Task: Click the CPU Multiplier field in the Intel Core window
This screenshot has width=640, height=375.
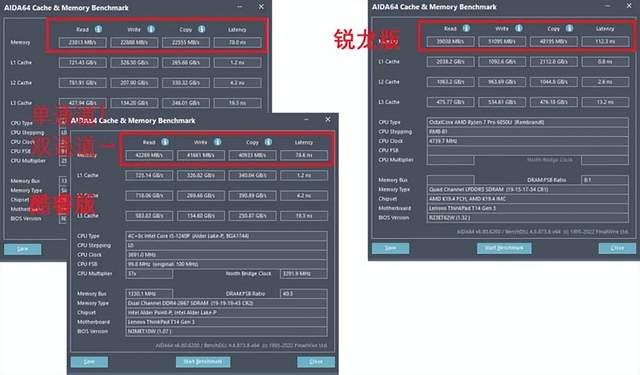Action: pyautogui.click(x=149, y=274)
